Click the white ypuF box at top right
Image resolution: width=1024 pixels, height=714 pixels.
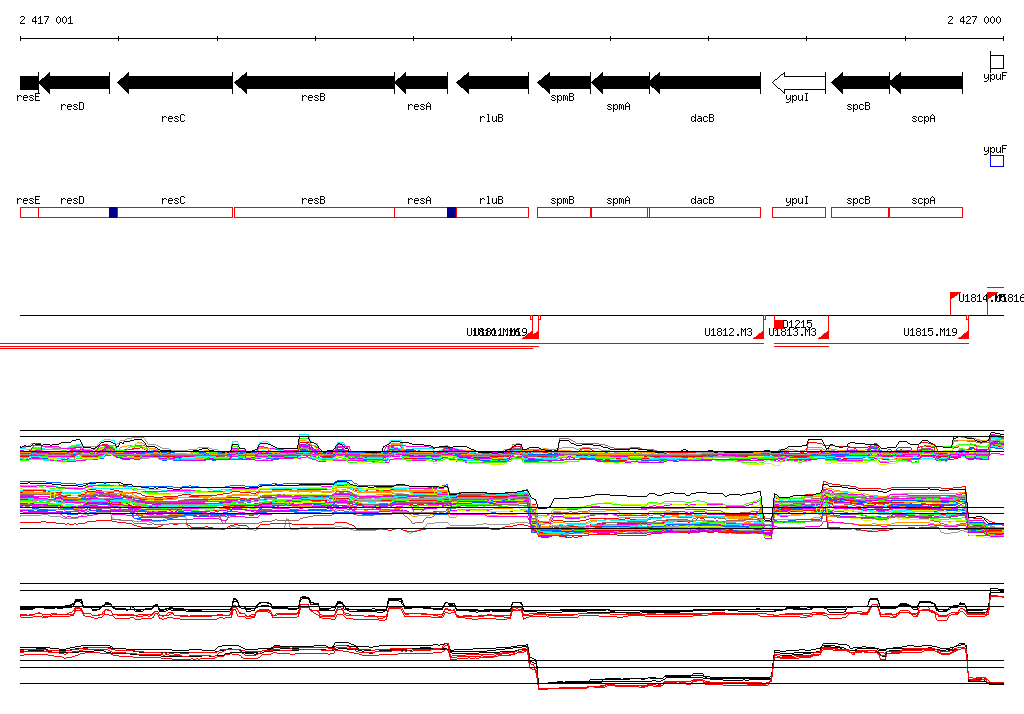point(996,62)
